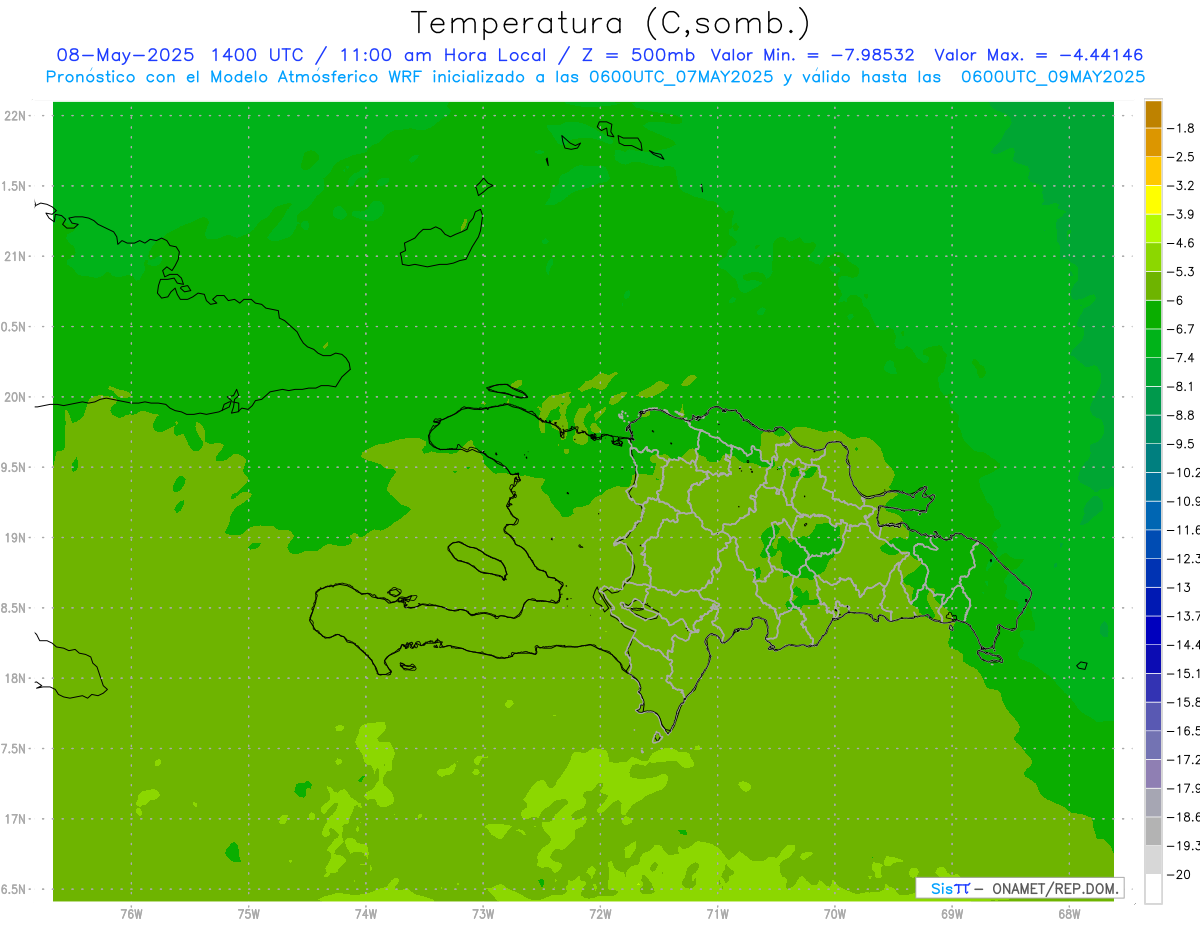Click the '0600UTC_09MAY2025' valid-until timestamp
Viewport: 1200px width, 927px height.
(x=1053, y=77)
